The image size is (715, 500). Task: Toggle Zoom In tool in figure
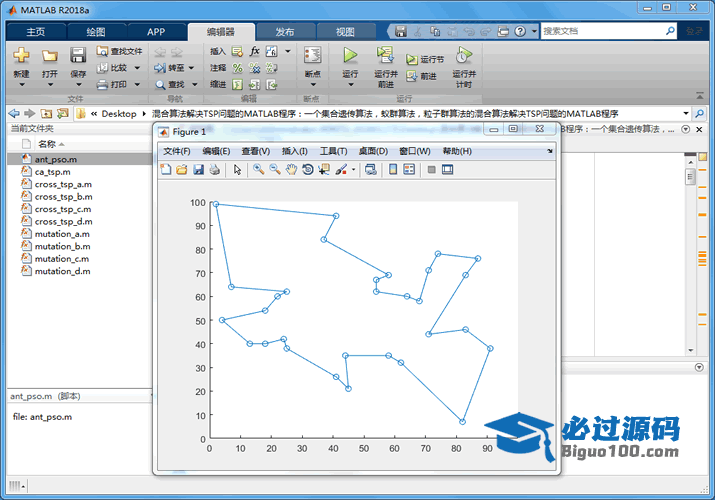[x=259, y=170]
